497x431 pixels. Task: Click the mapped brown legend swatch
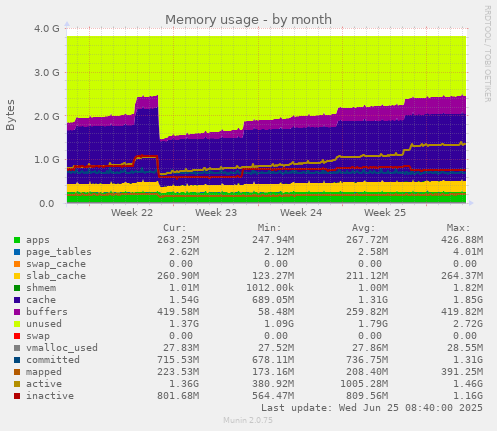click(17, 372)
